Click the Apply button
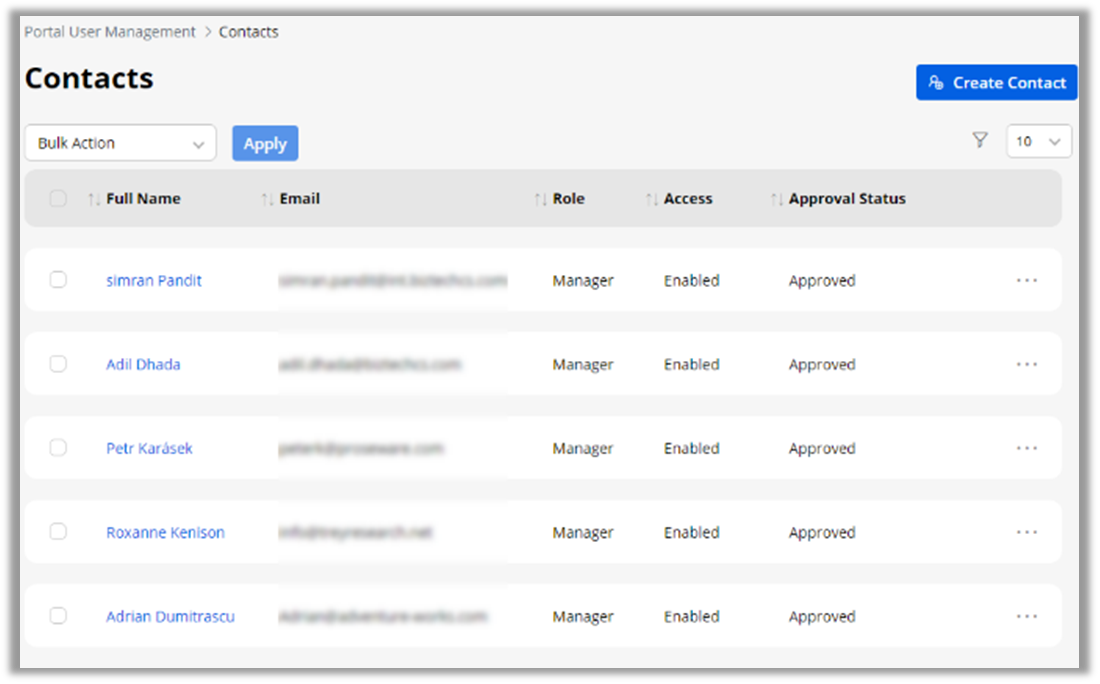The height and width of the screenshot is (684, 1100). 265,144
